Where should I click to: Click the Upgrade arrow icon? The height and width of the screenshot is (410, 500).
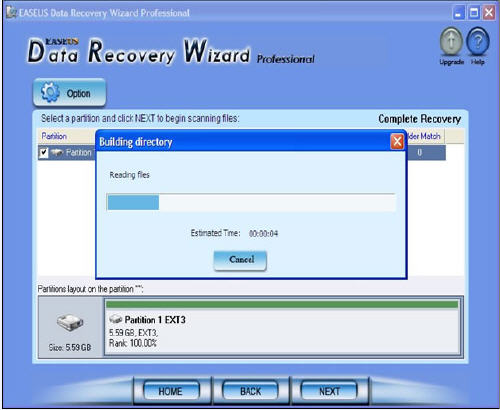(451, 41)
